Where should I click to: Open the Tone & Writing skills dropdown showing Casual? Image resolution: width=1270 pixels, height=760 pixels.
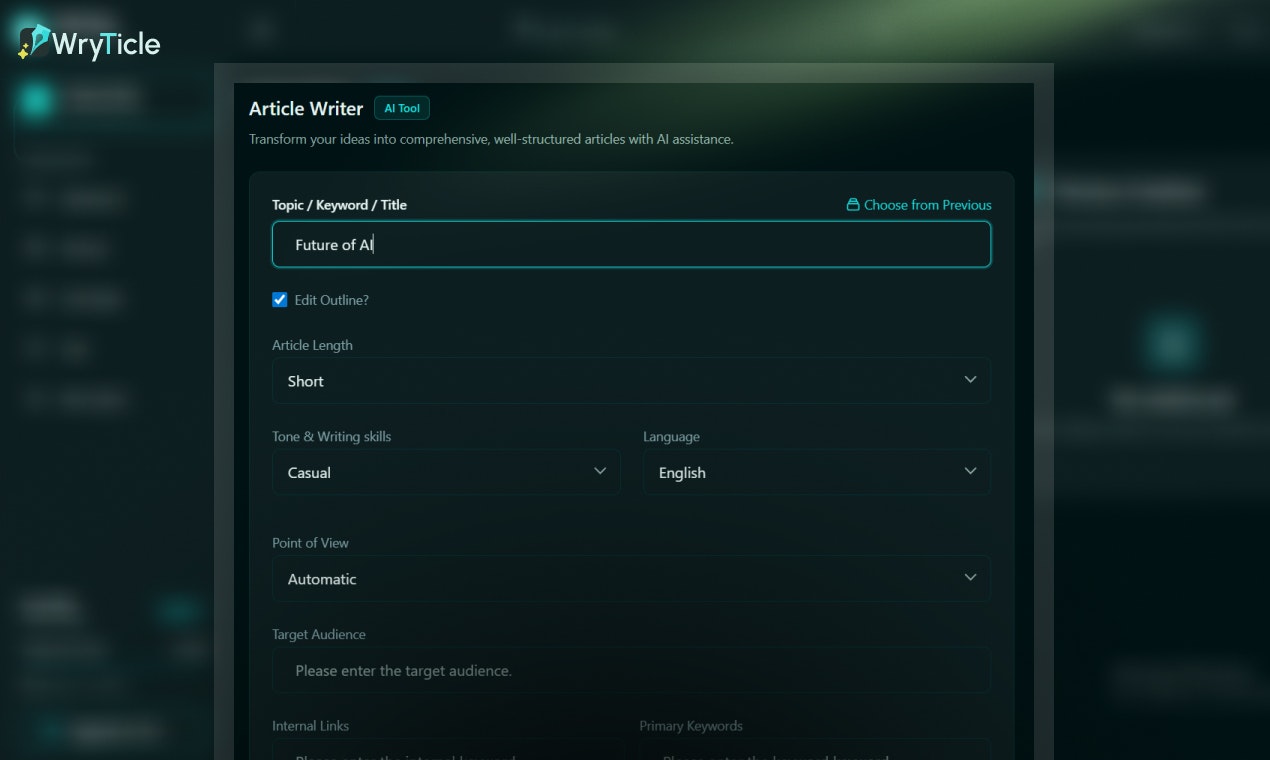pyautogui.click(x=446, y=471)
